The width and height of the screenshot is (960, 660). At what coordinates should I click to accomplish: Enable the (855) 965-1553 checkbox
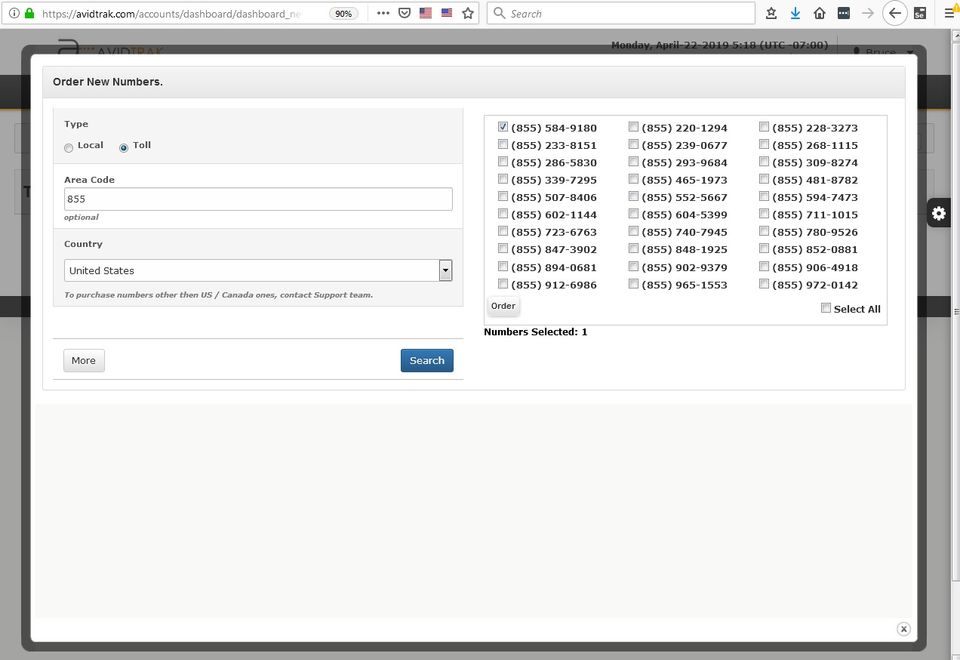pos(634,284)
